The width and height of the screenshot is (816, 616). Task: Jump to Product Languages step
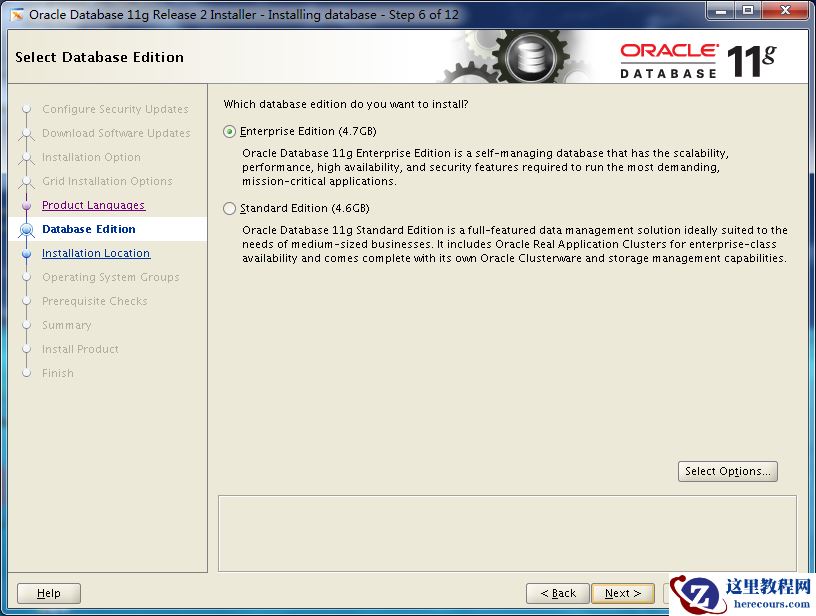pos(93,205)
